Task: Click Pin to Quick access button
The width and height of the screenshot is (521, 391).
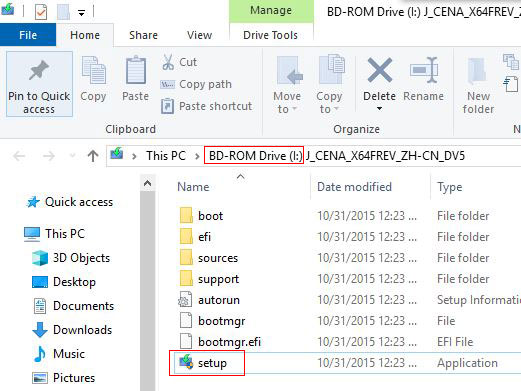Action: click(x=39, y=84)
